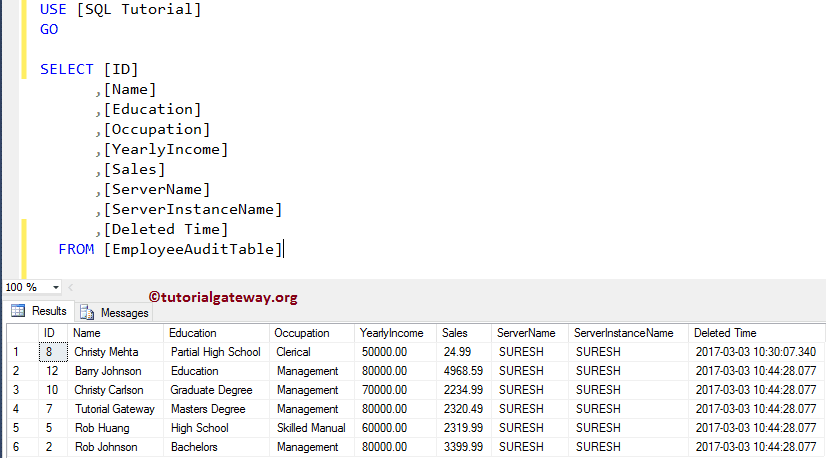Click the 3399.99 sales cell

(464, 447)
